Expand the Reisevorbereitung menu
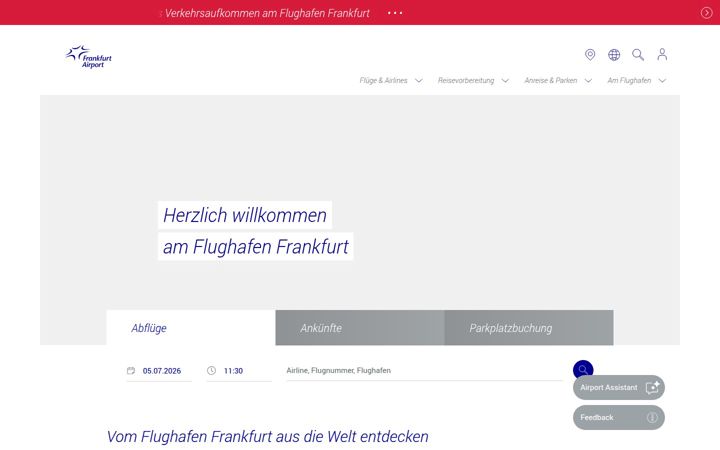The image size is (720, 450). tap(473, 80)
